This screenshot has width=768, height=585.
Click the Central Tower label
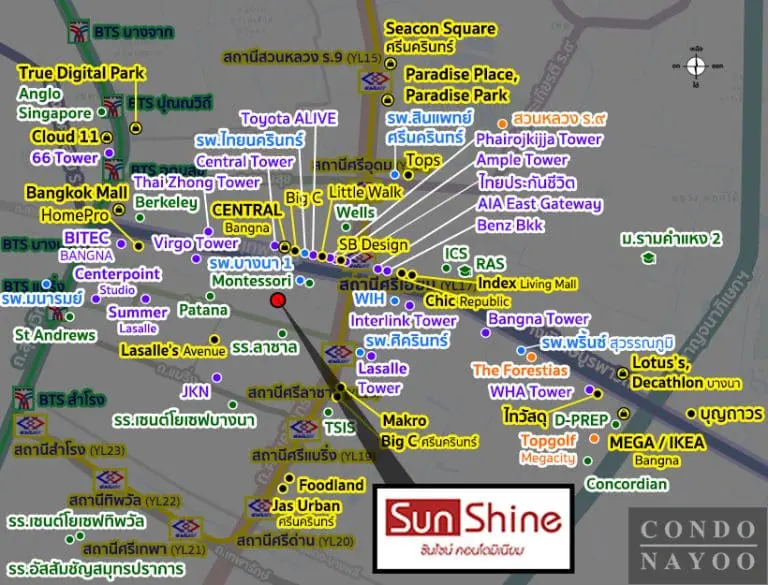coord(244,162)
